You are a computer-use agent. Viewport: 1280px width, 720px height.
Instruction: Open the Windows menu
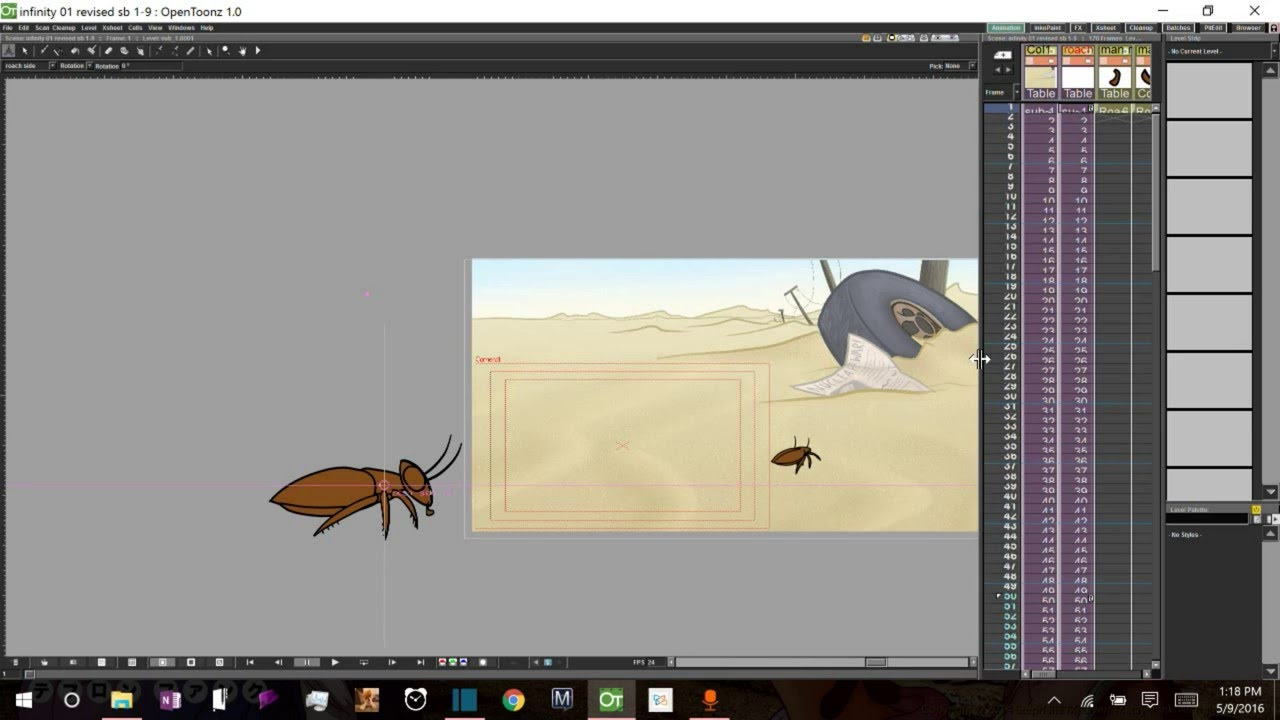181,28
